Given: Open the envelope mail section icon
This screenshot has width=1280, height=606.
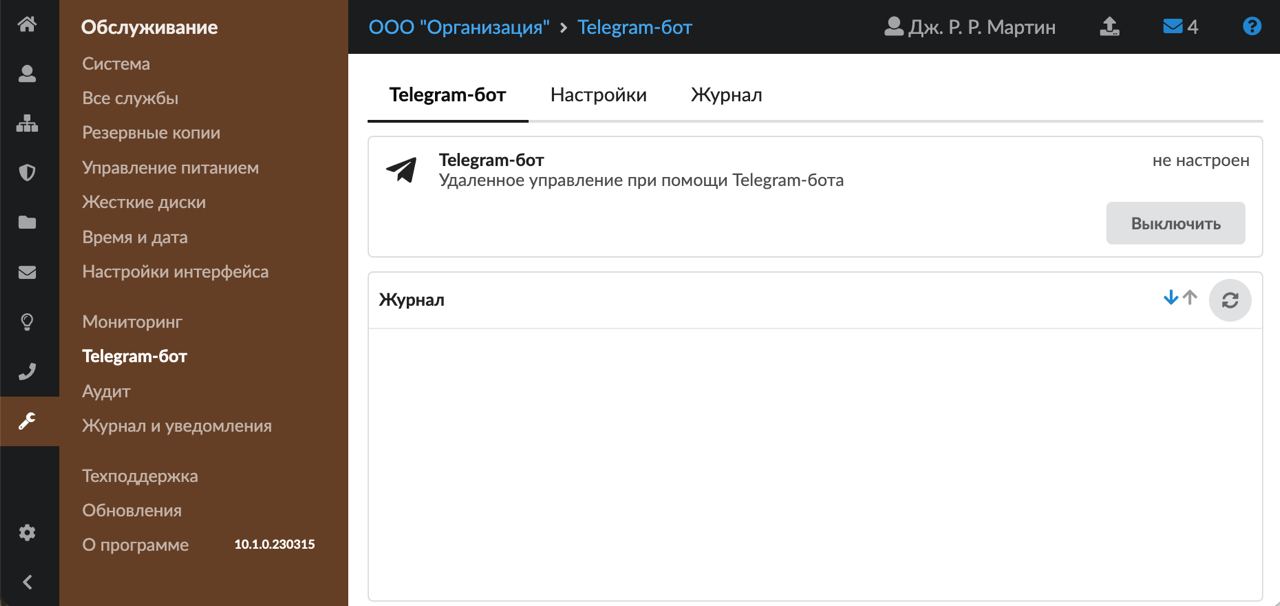Looking at the screenshot, I should click(x=27, y=272).
